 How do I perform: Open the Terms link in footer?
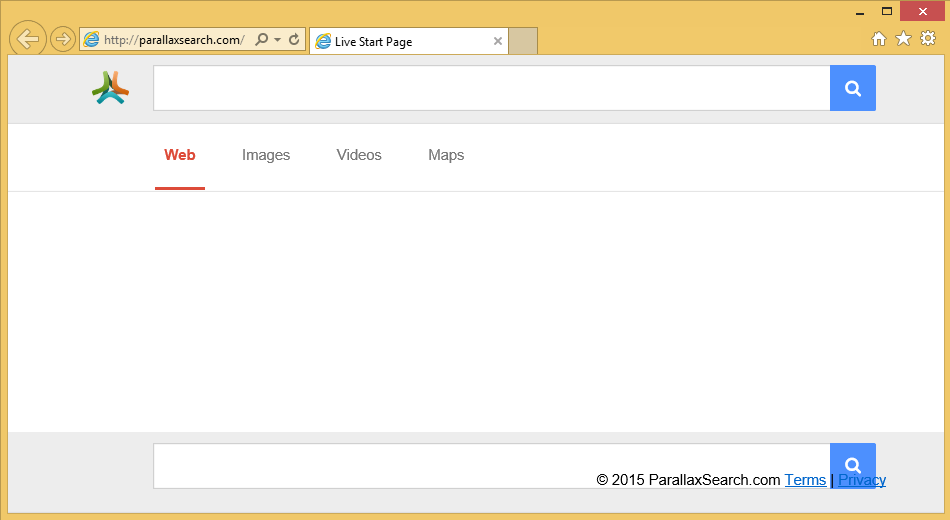point(805,480)
